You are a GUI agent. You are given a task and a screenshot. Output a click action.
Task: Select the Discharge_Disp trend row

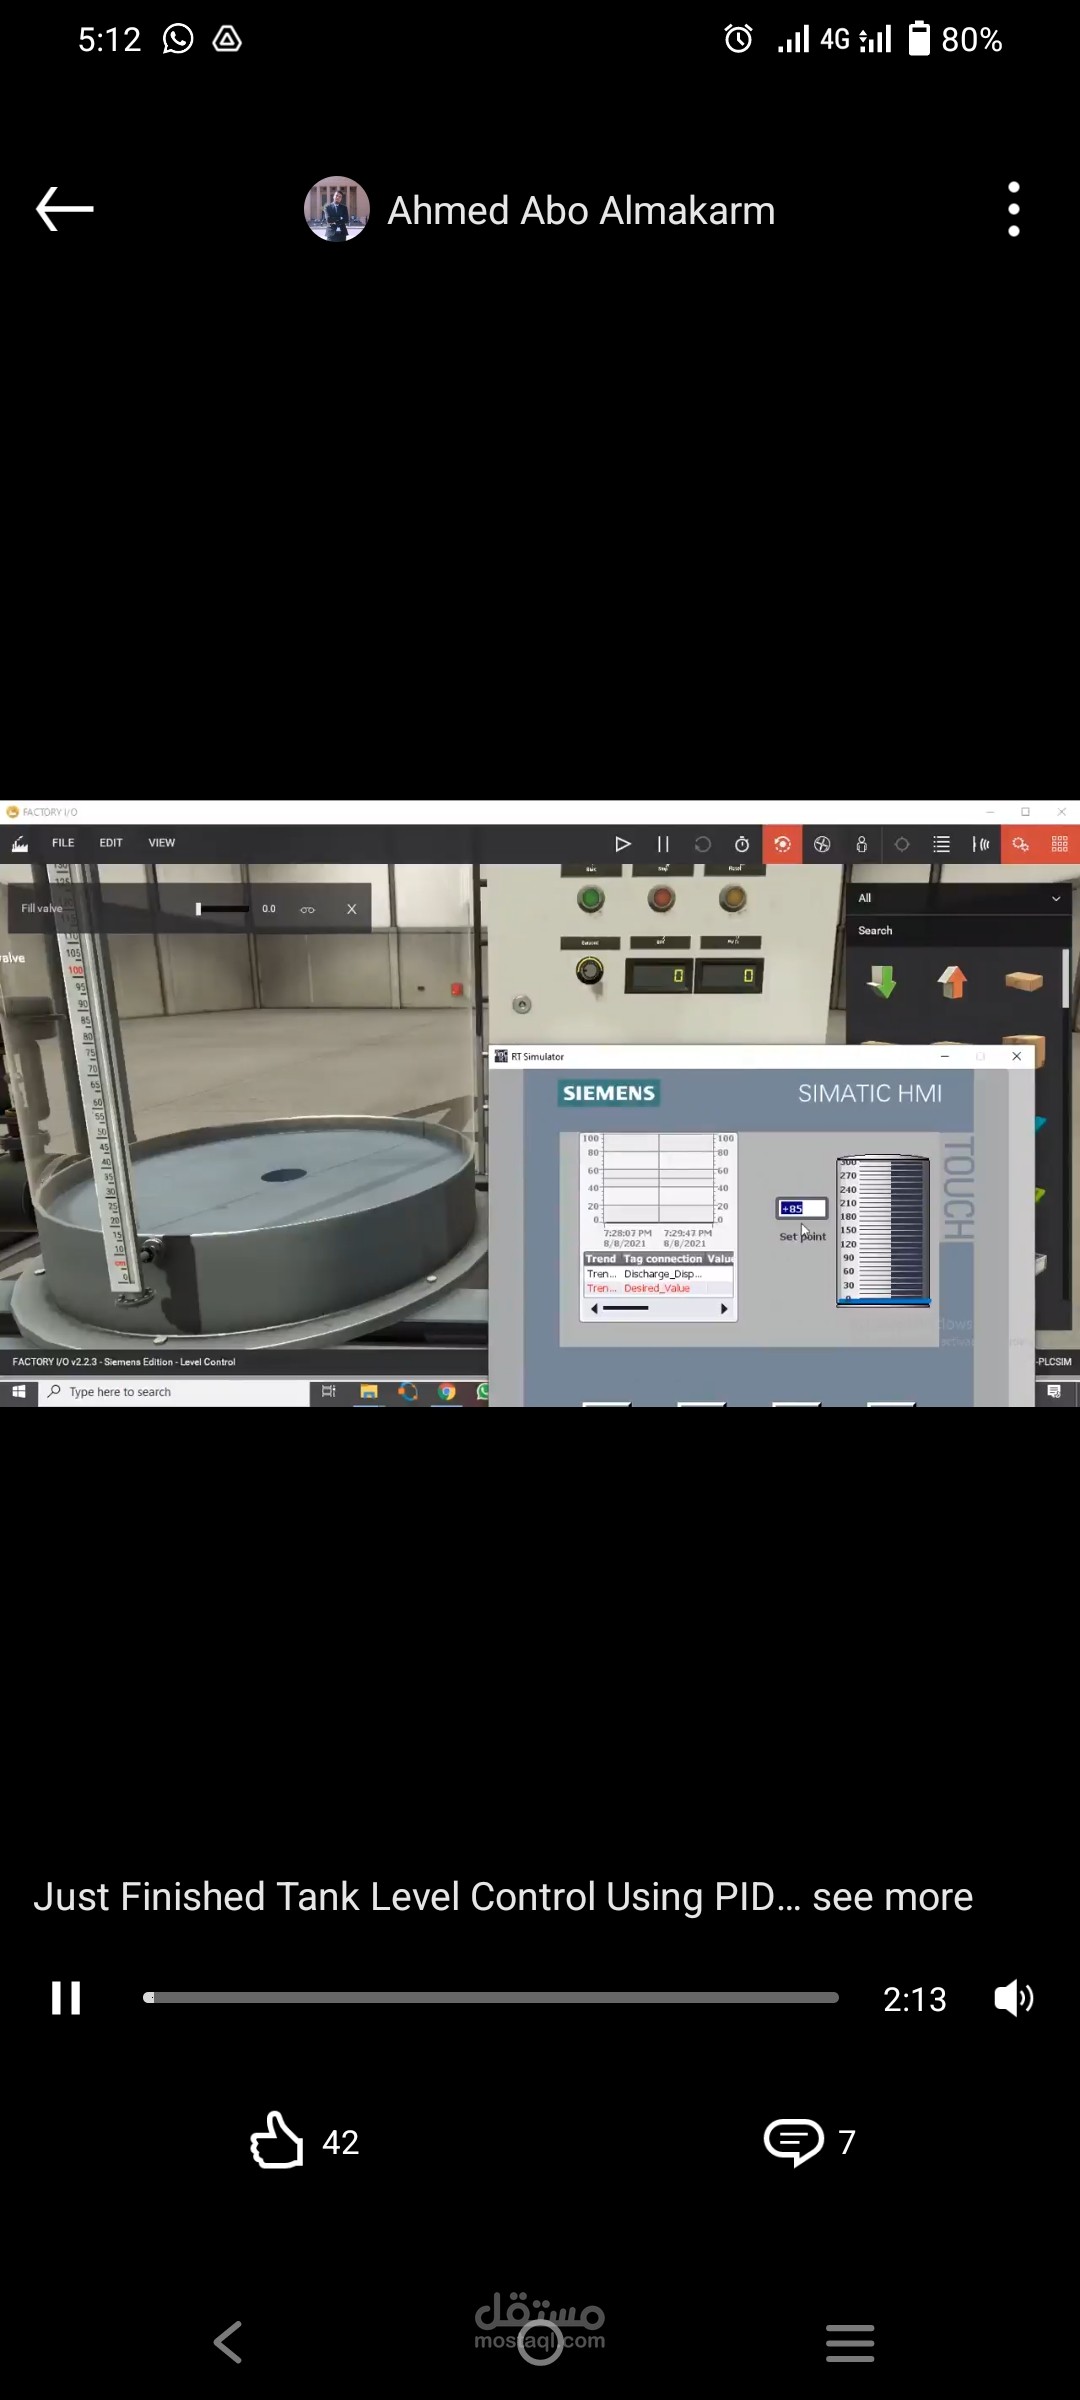pyautogui.click(x=659, y=1274)
